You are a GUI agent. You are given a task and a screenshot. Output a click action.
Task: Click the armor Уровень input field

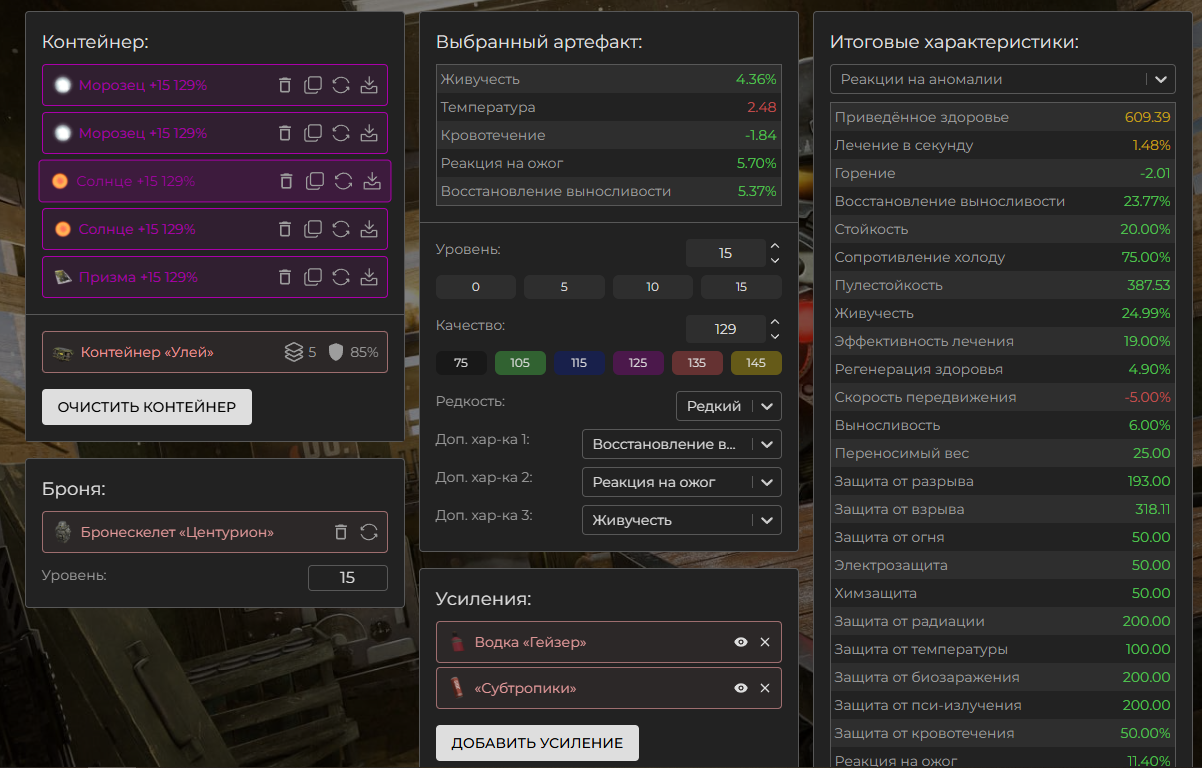click(347, 578)
